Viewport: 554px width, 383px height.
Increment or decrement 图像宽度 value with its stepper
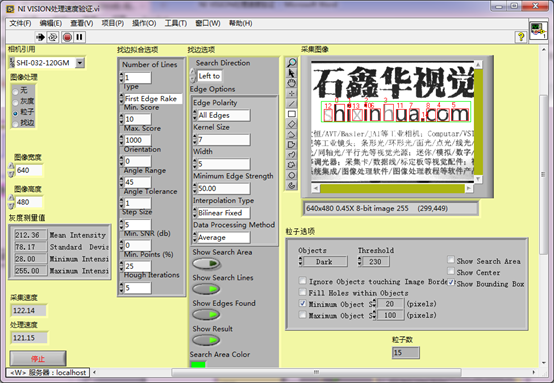pyautogui.click(x=11, y=170)
